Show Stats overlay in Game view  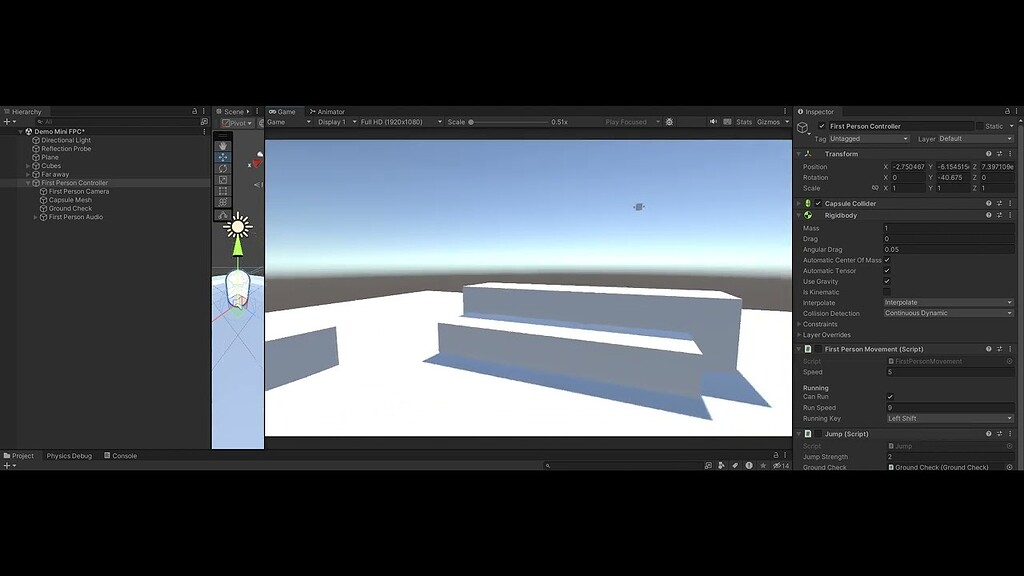tap(744, 121)
